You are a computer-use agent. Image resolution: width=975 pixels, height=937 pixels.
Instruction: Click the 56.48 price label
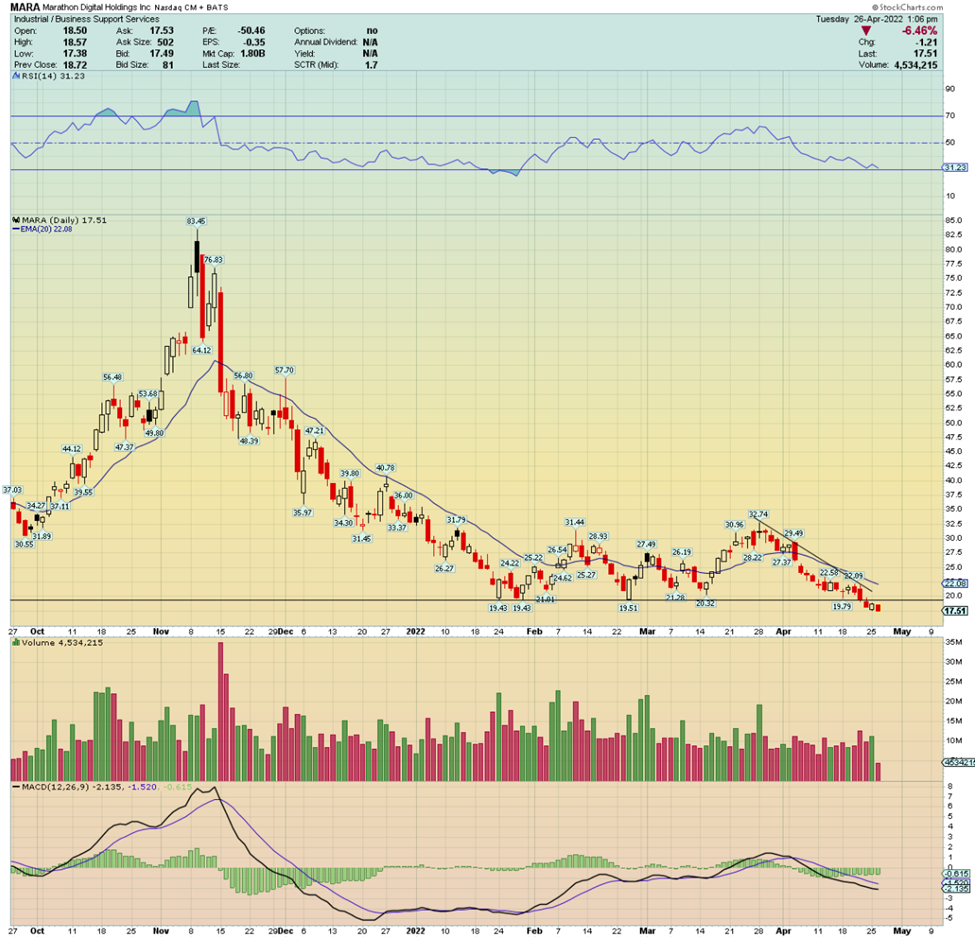click(113, 377)
